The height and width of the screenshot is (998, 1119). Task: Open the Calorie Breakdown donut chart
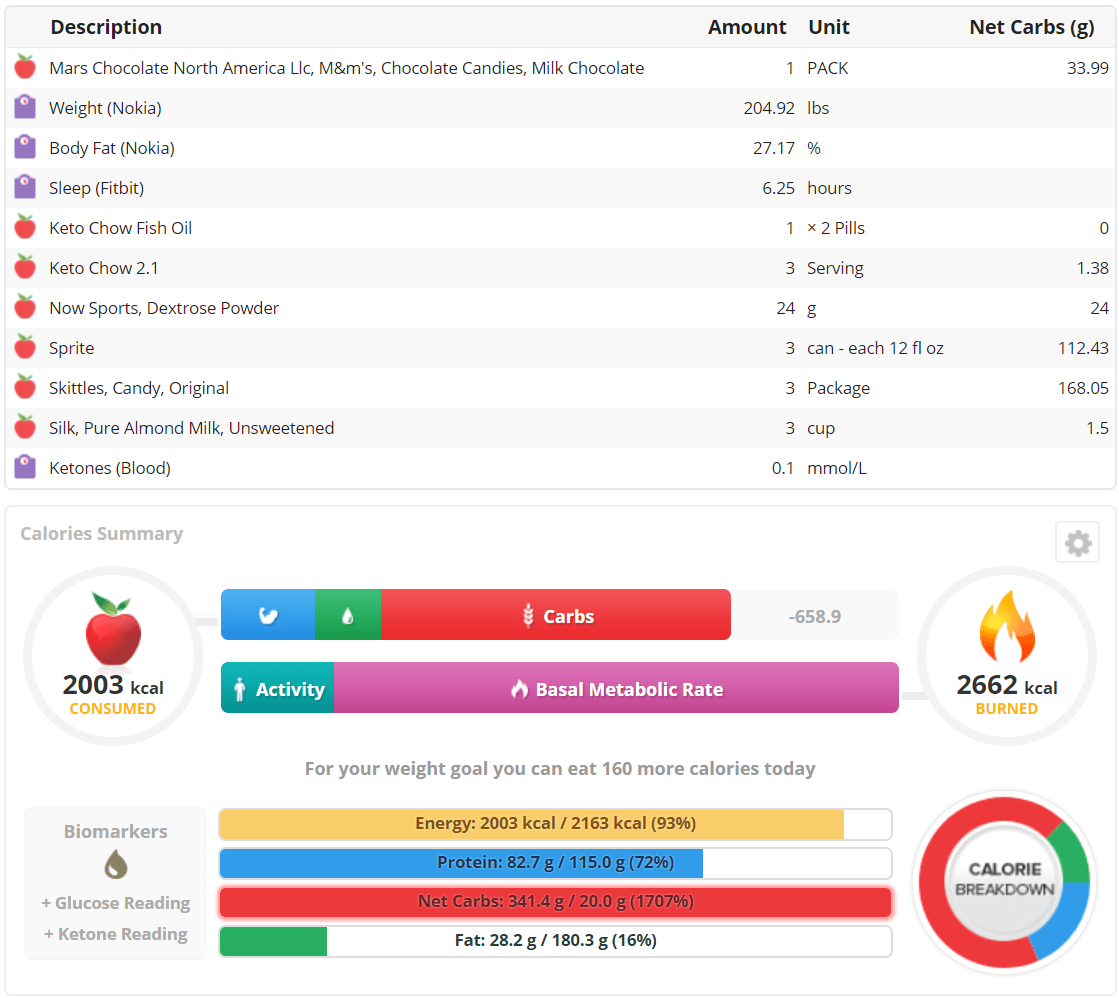coord(1005,882)
